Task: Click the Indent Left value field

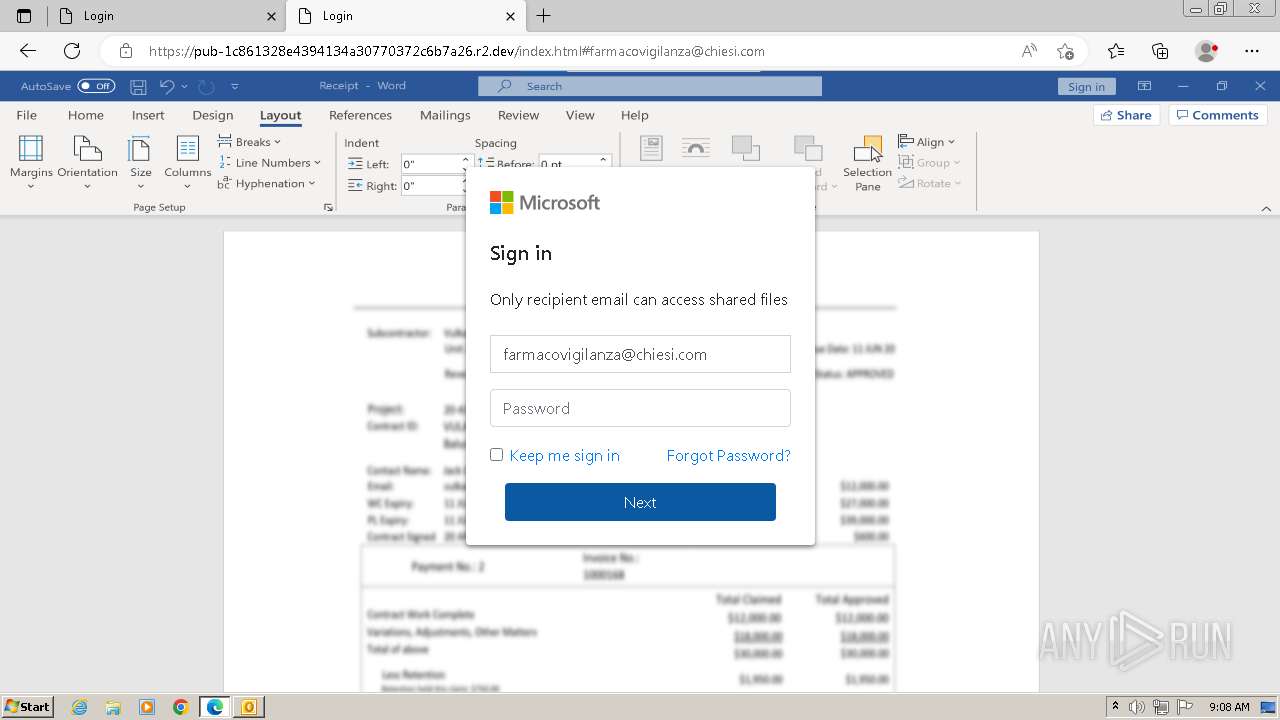Action: click(431, 164)
